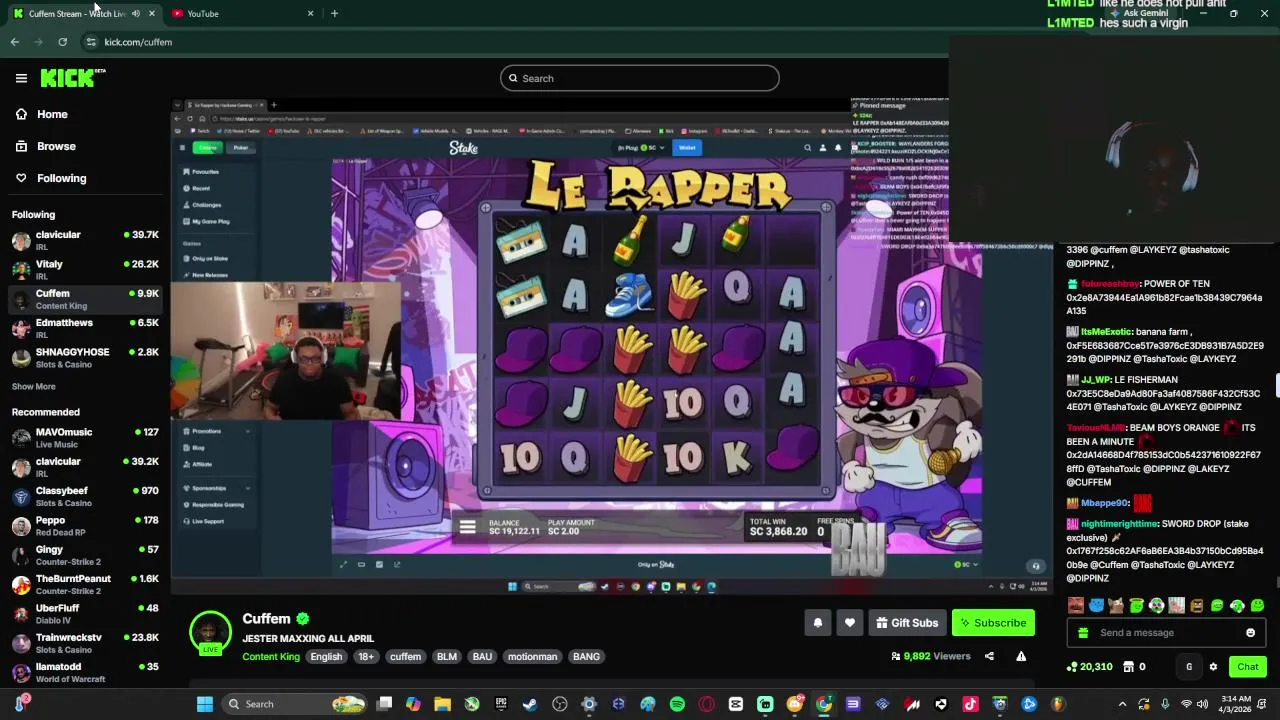
Task: Open Trainwreckstv recommended channel
Action: [x=85, y=642]
